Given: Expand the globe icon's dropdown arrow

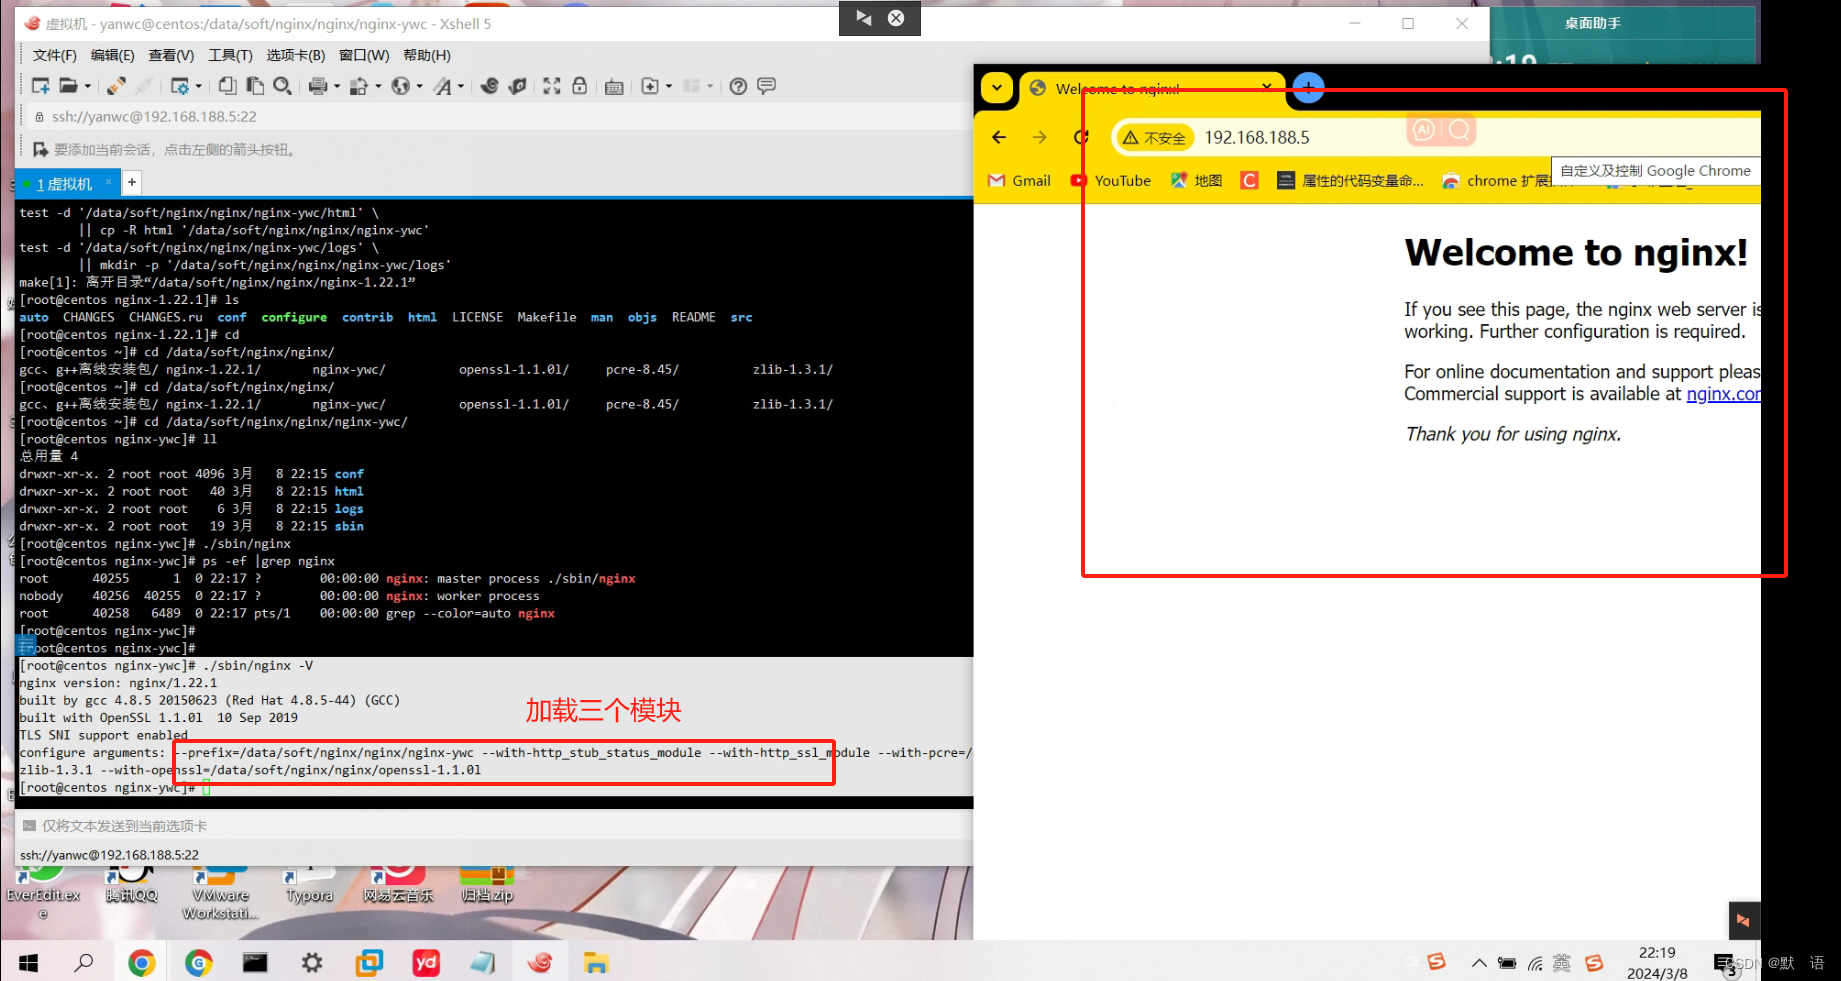Looking at the screenshot, I should (x=419, y=86).
